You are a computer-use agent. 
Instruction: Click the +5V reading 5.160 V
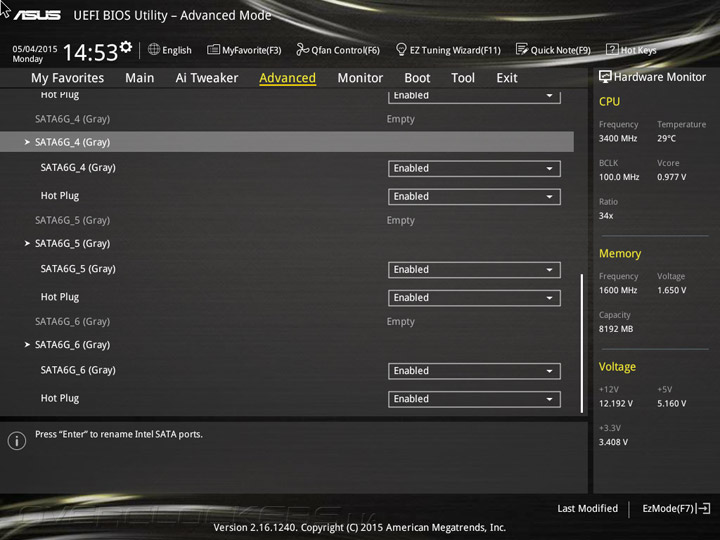(671, 403)
